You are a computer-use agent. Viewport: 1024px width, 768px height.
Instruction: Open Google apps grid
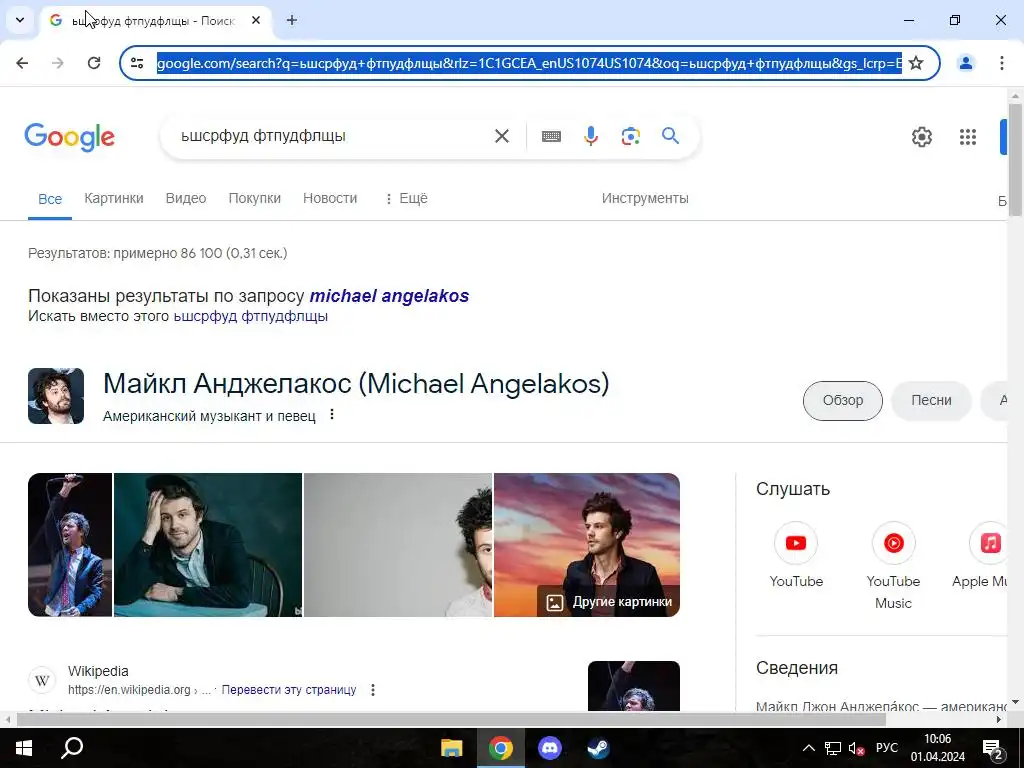pos(968,137)
